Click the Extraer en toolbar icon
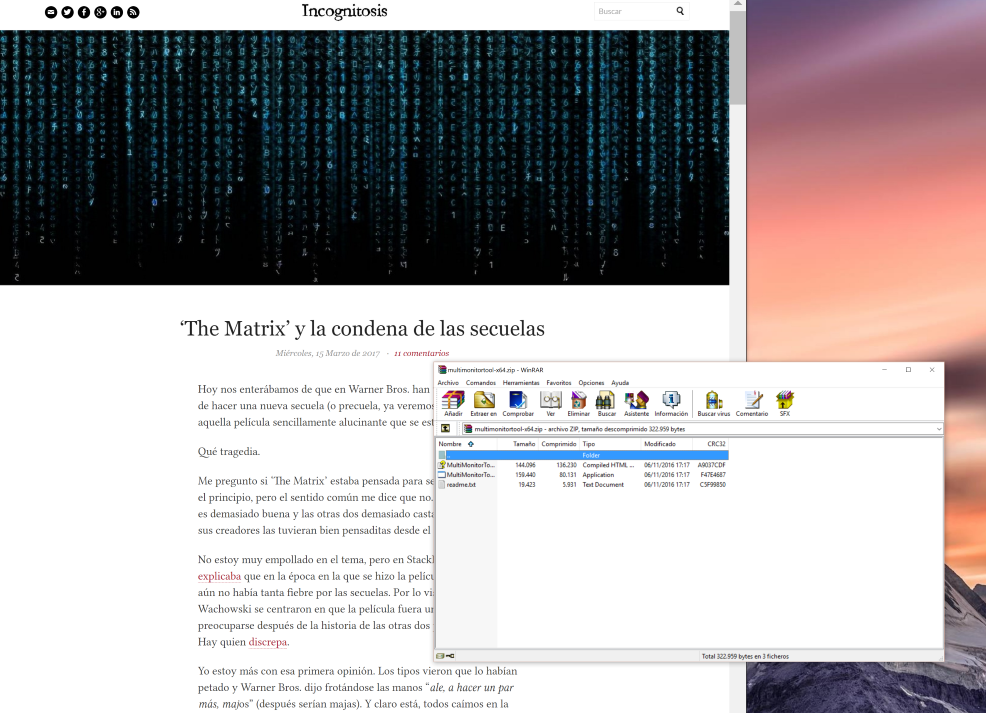Screen dimensions: 986x713 tap(485, 403)
